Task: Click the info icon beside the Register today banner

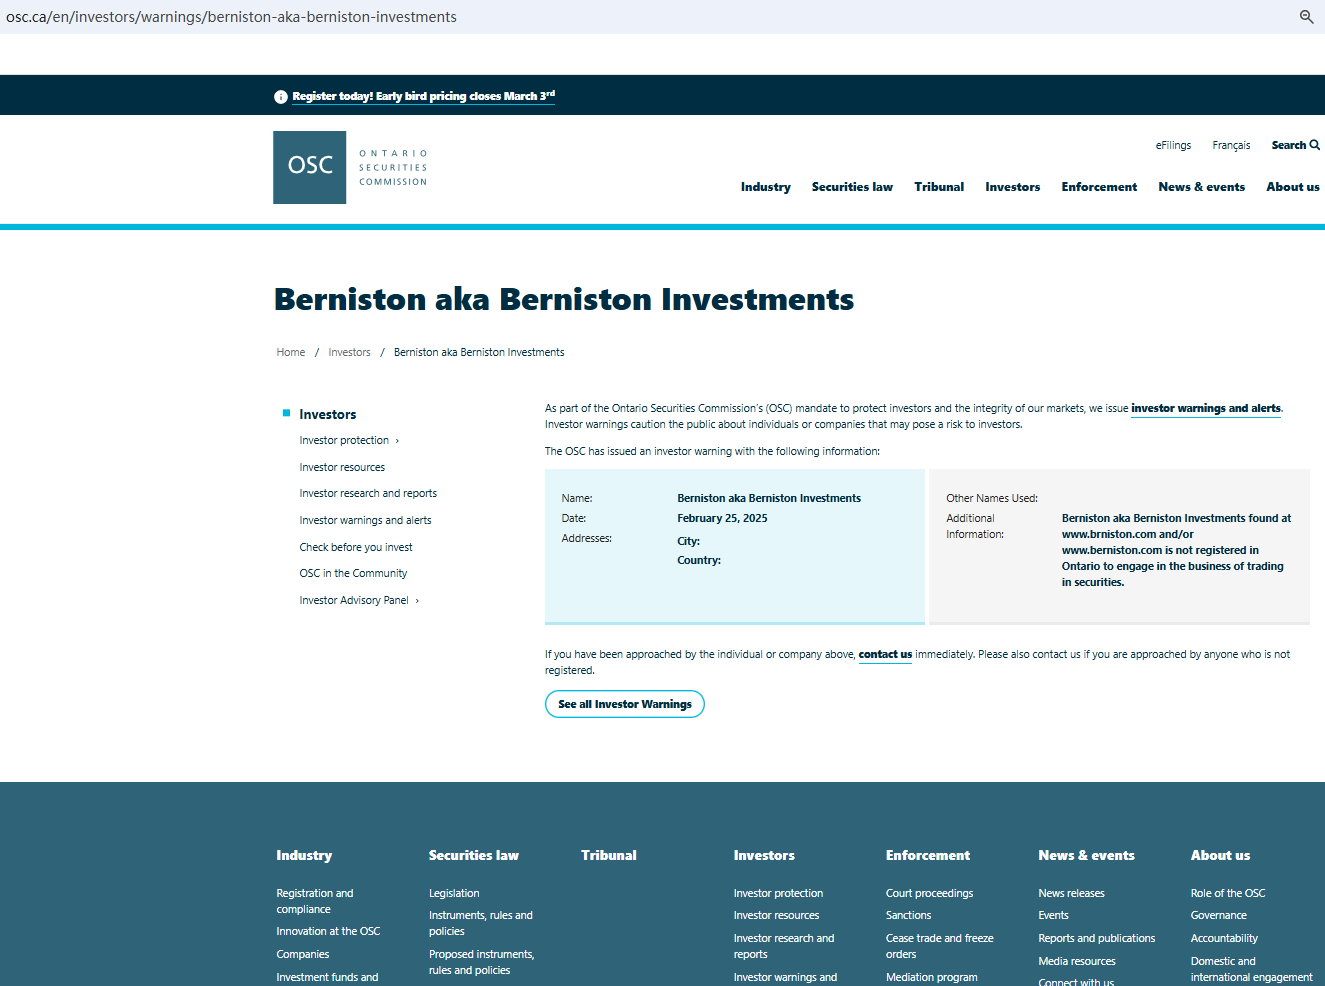Action: click(x=281, y=97)
